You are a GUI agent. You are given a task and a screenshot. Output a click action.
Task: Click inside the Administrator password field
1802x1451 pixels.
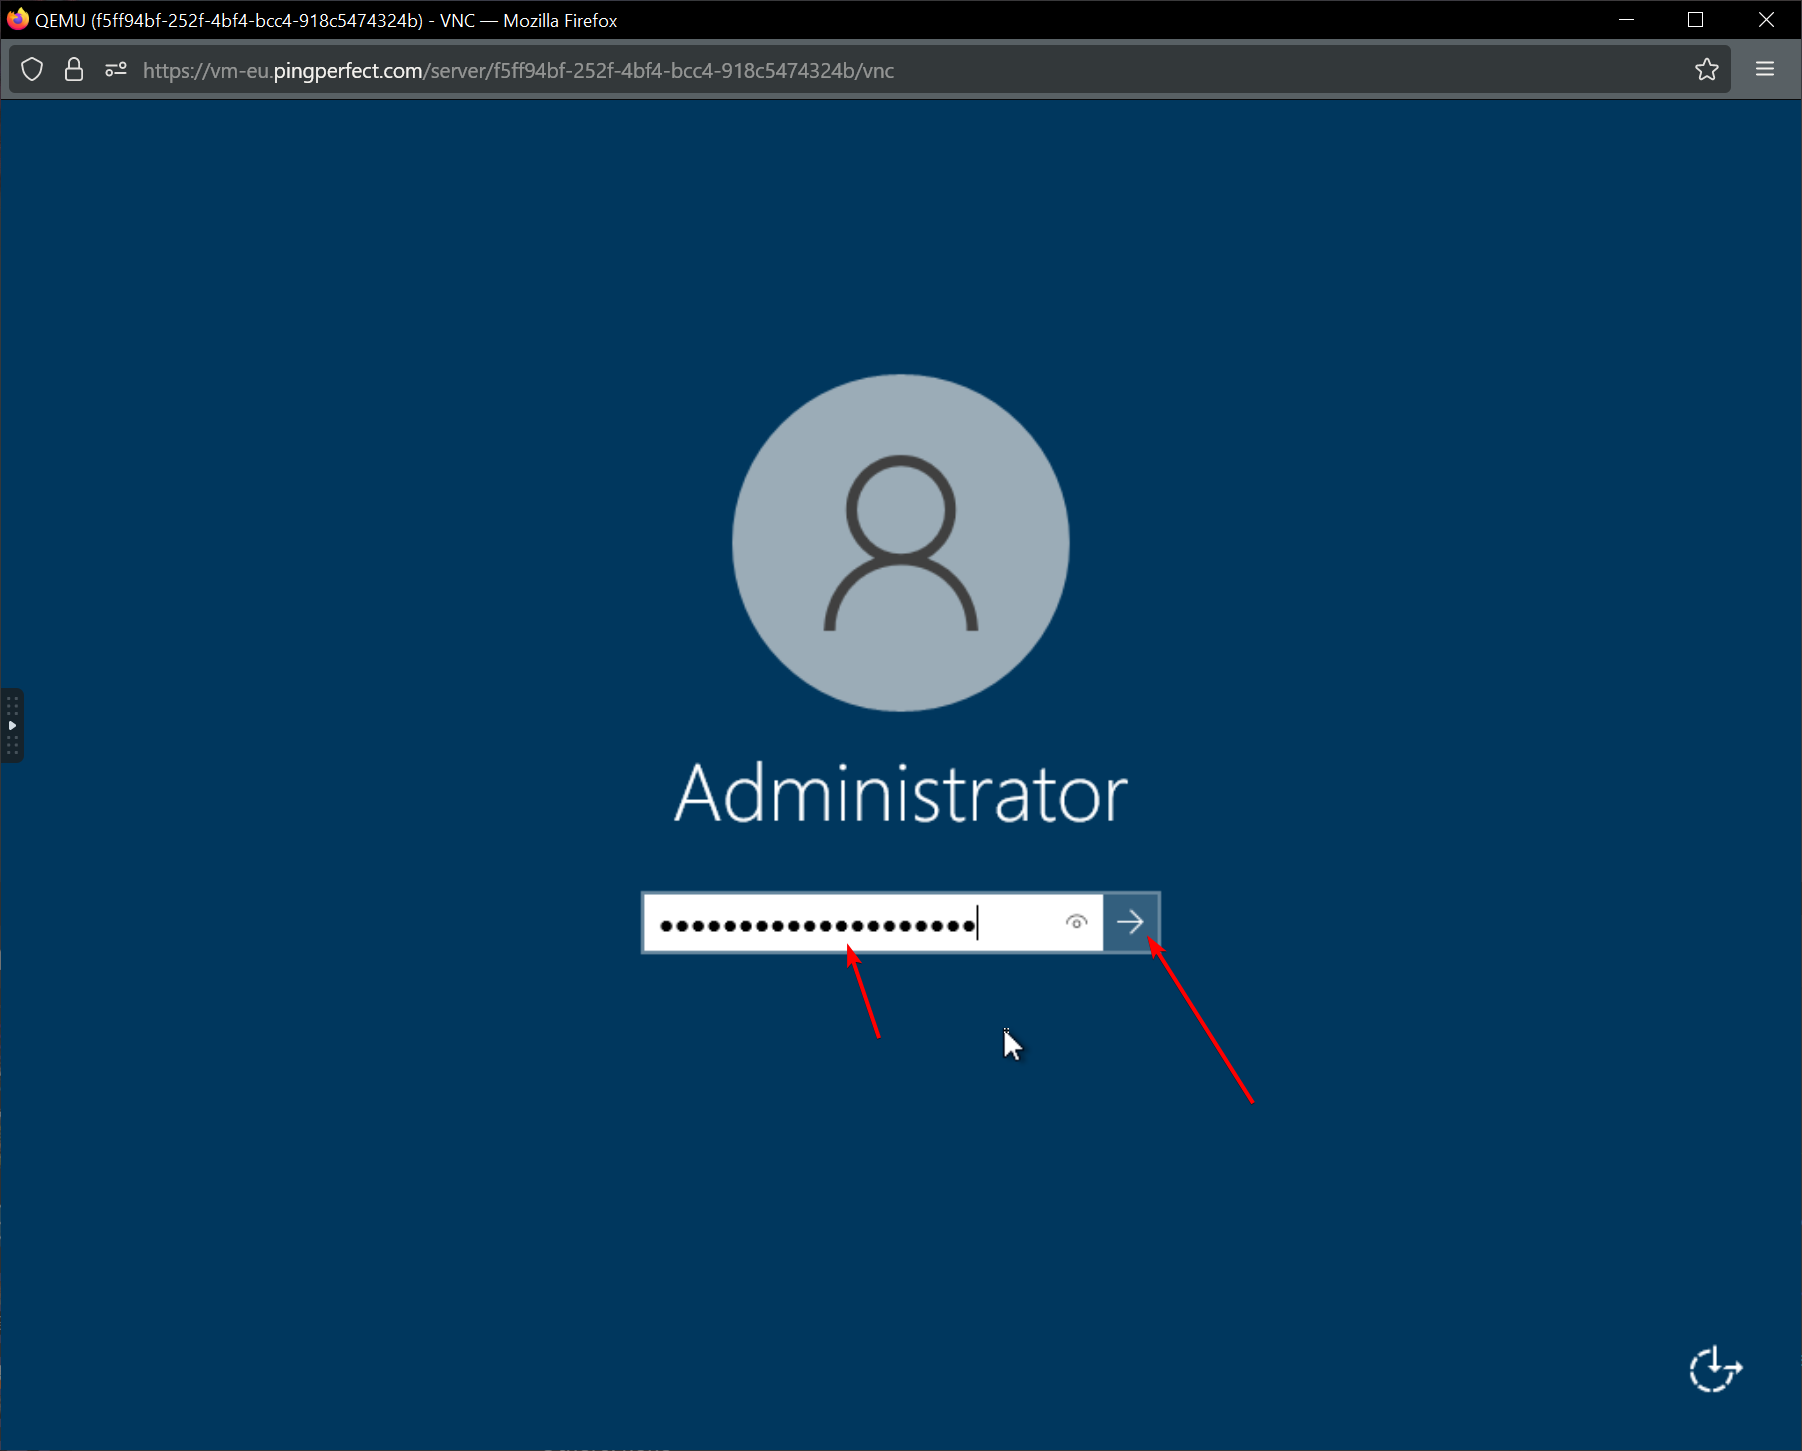tap(850, 922)
